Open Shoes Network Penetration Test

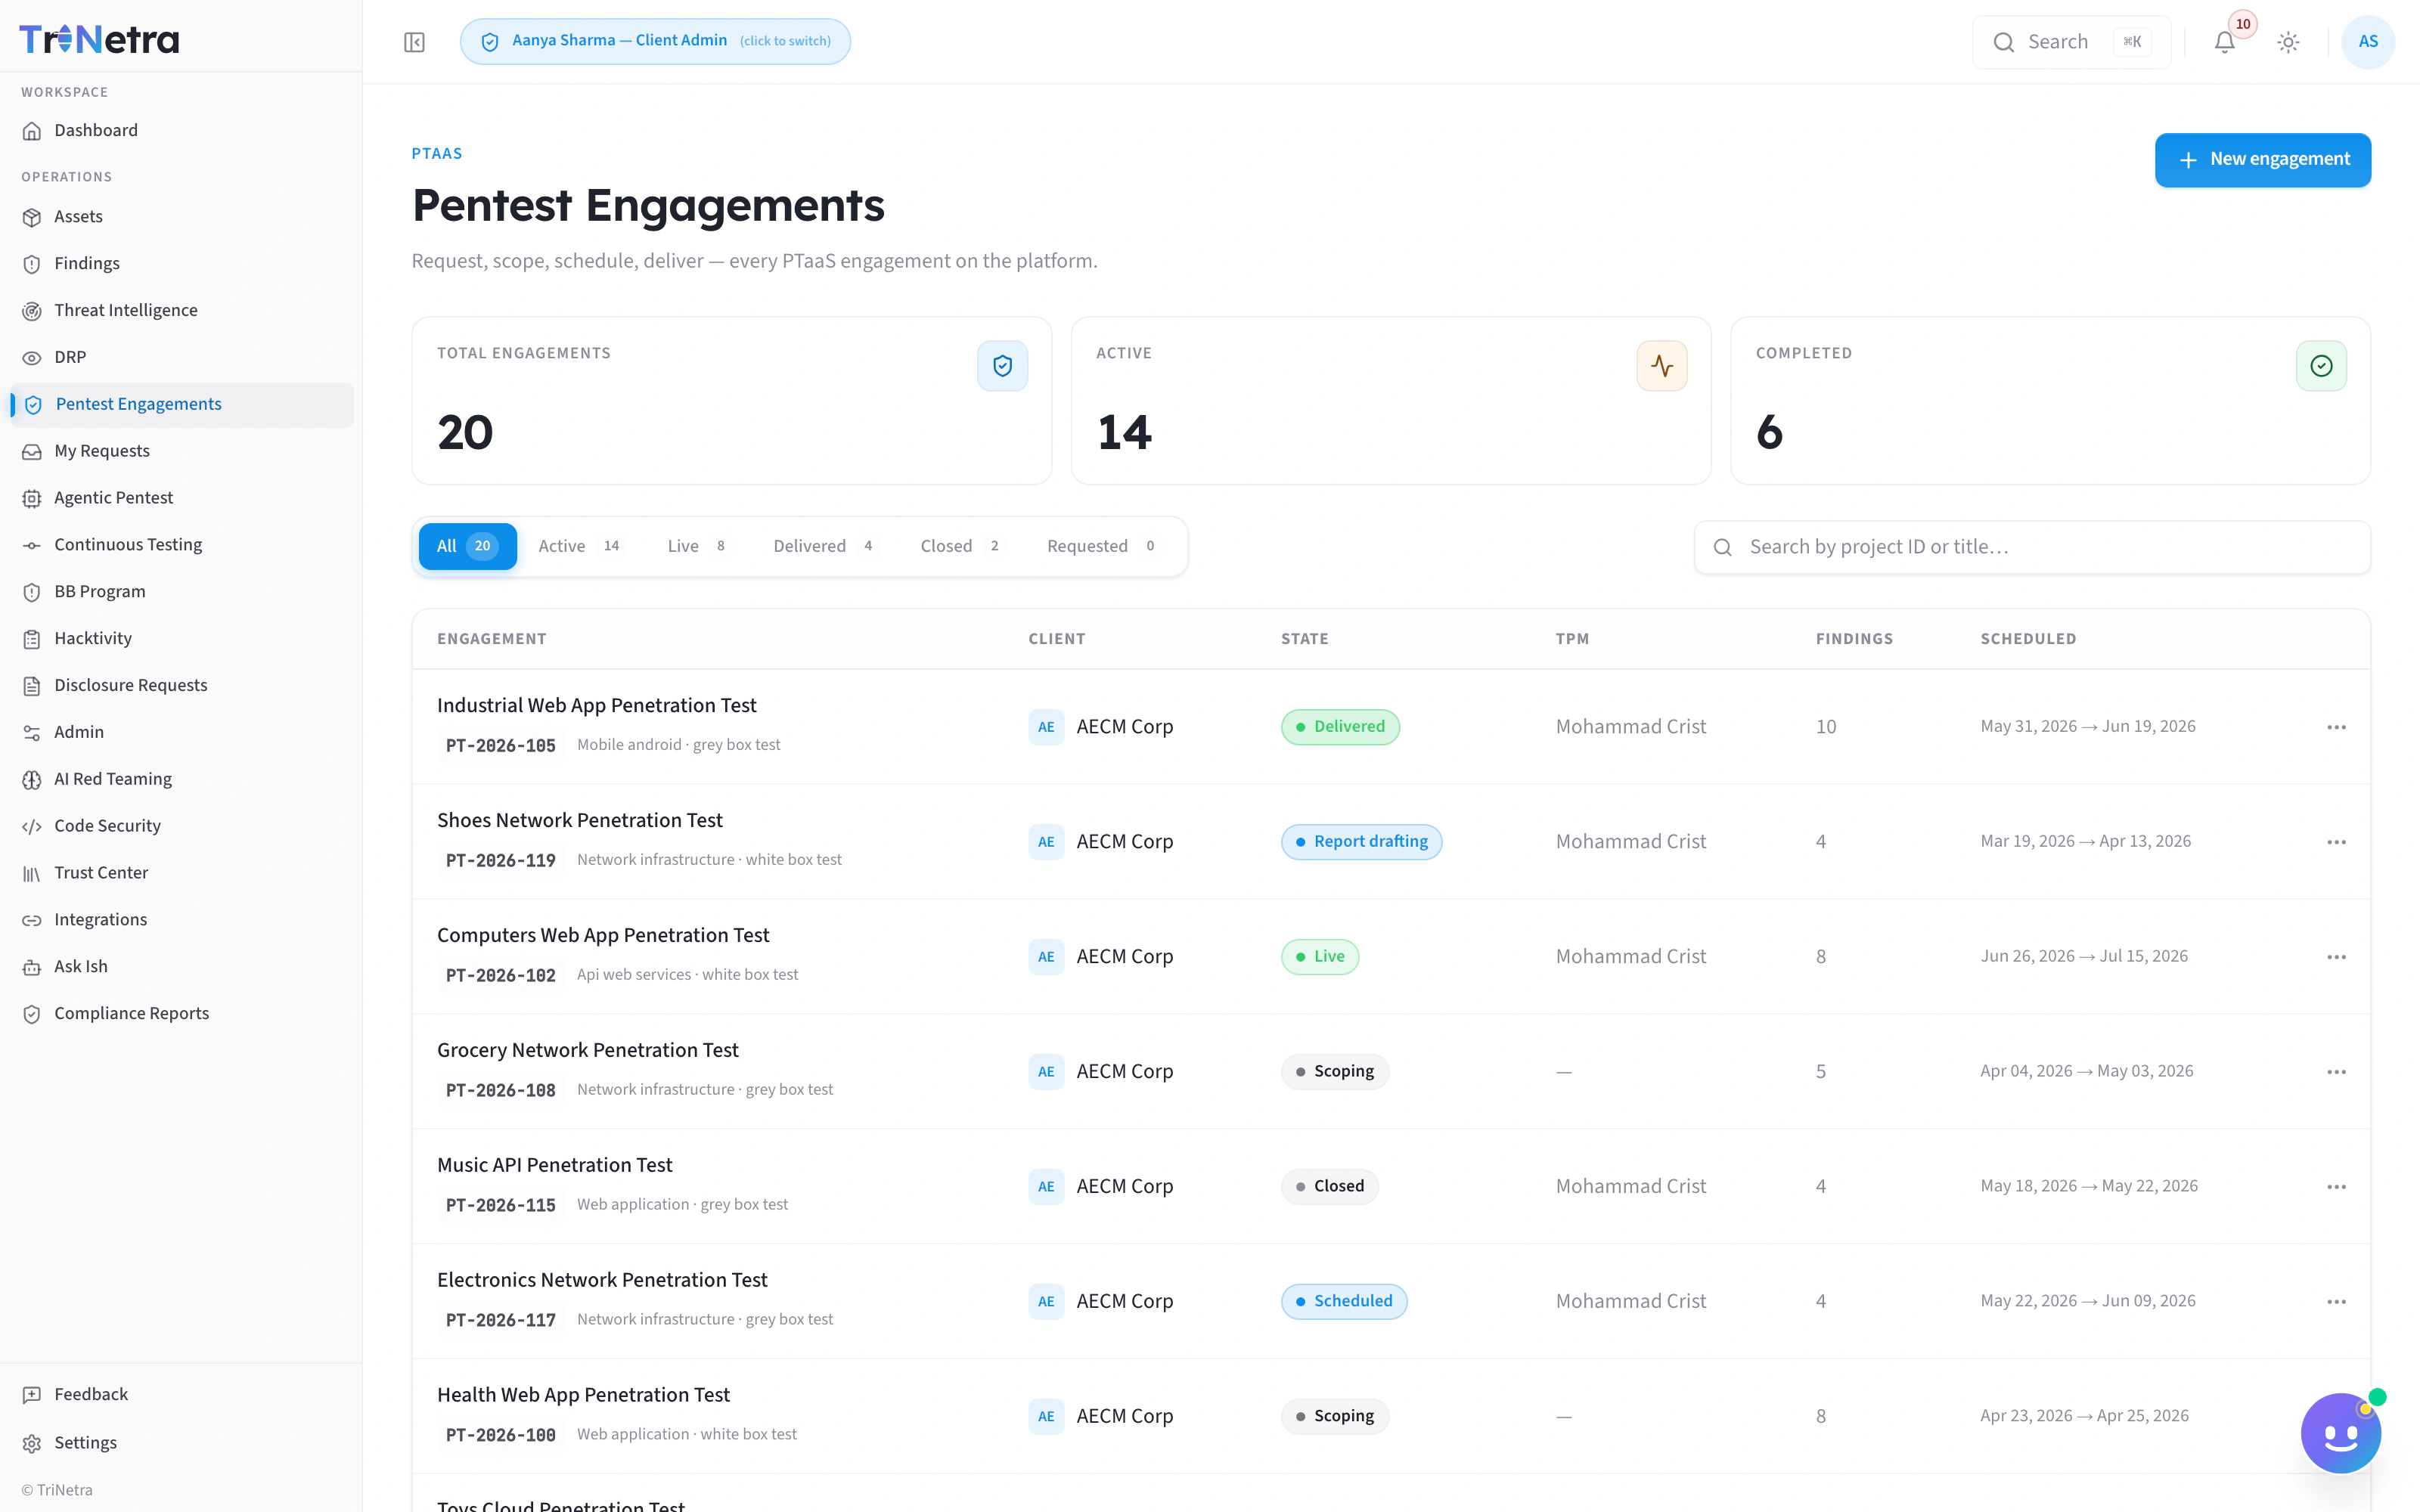click(x=580, y=821)
